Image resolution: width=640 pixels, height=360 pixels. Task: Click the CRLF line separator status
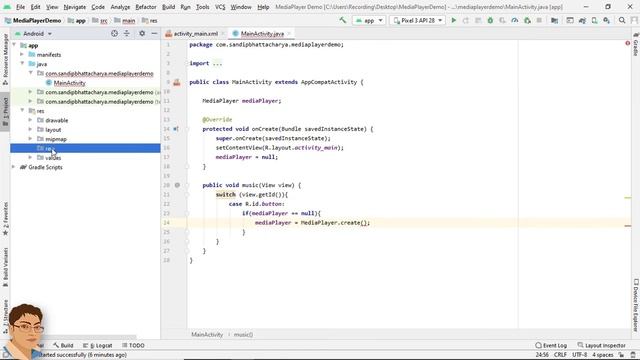560,355
